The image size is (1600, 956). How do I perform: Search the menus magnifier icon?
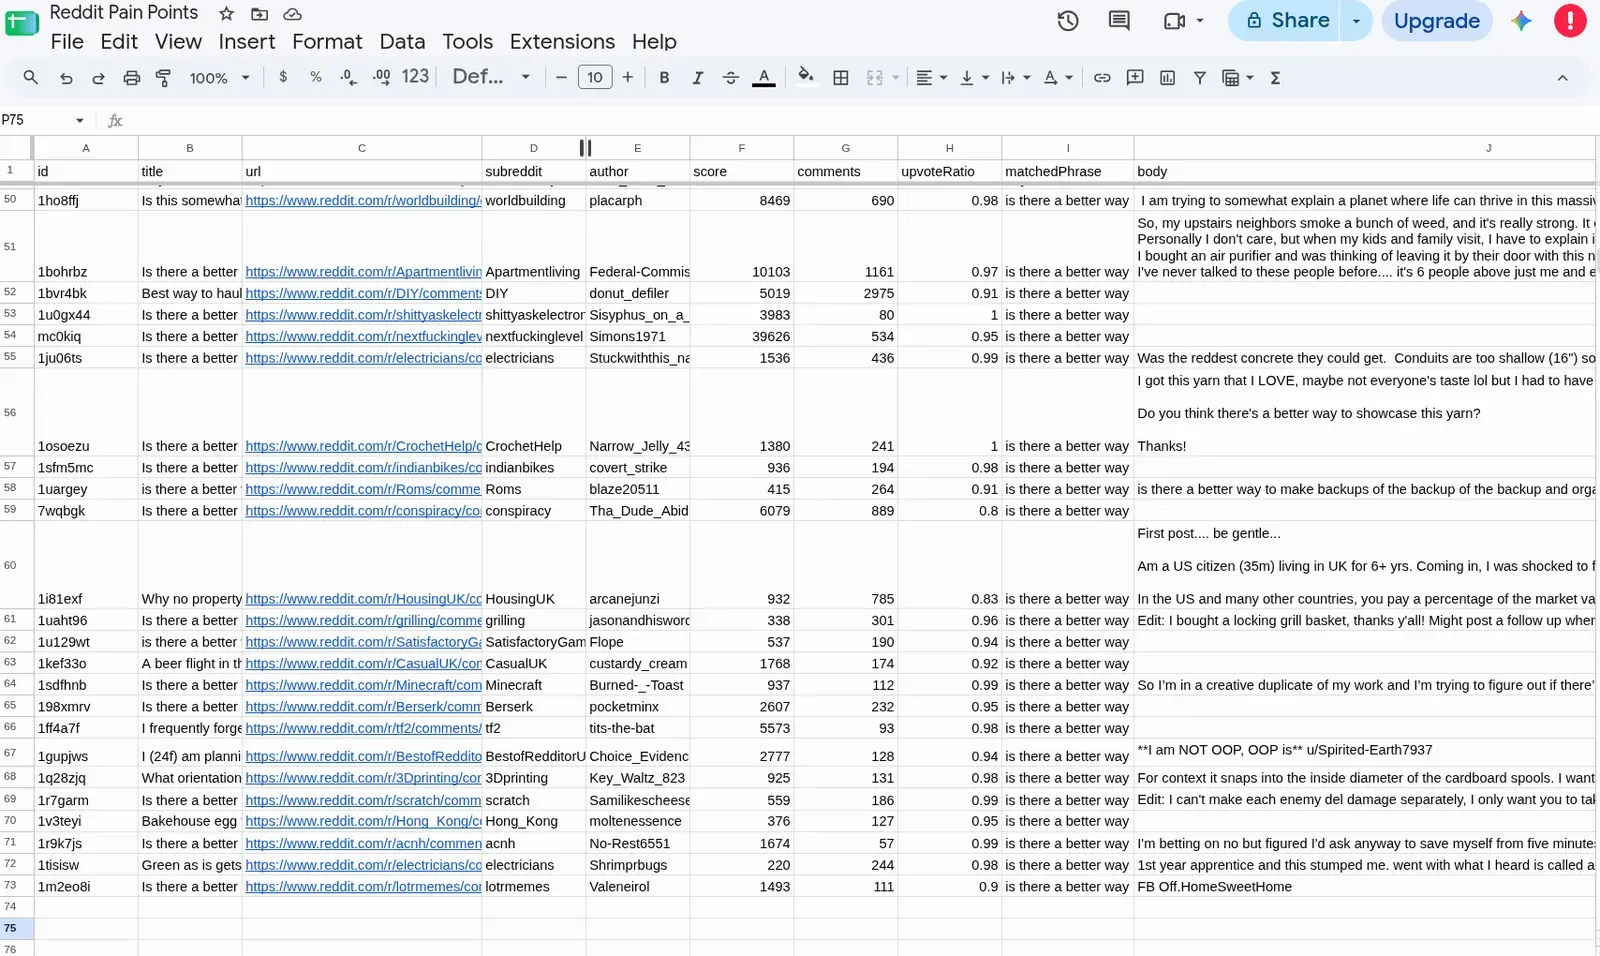pyautogui.click(x=31, y=78)
